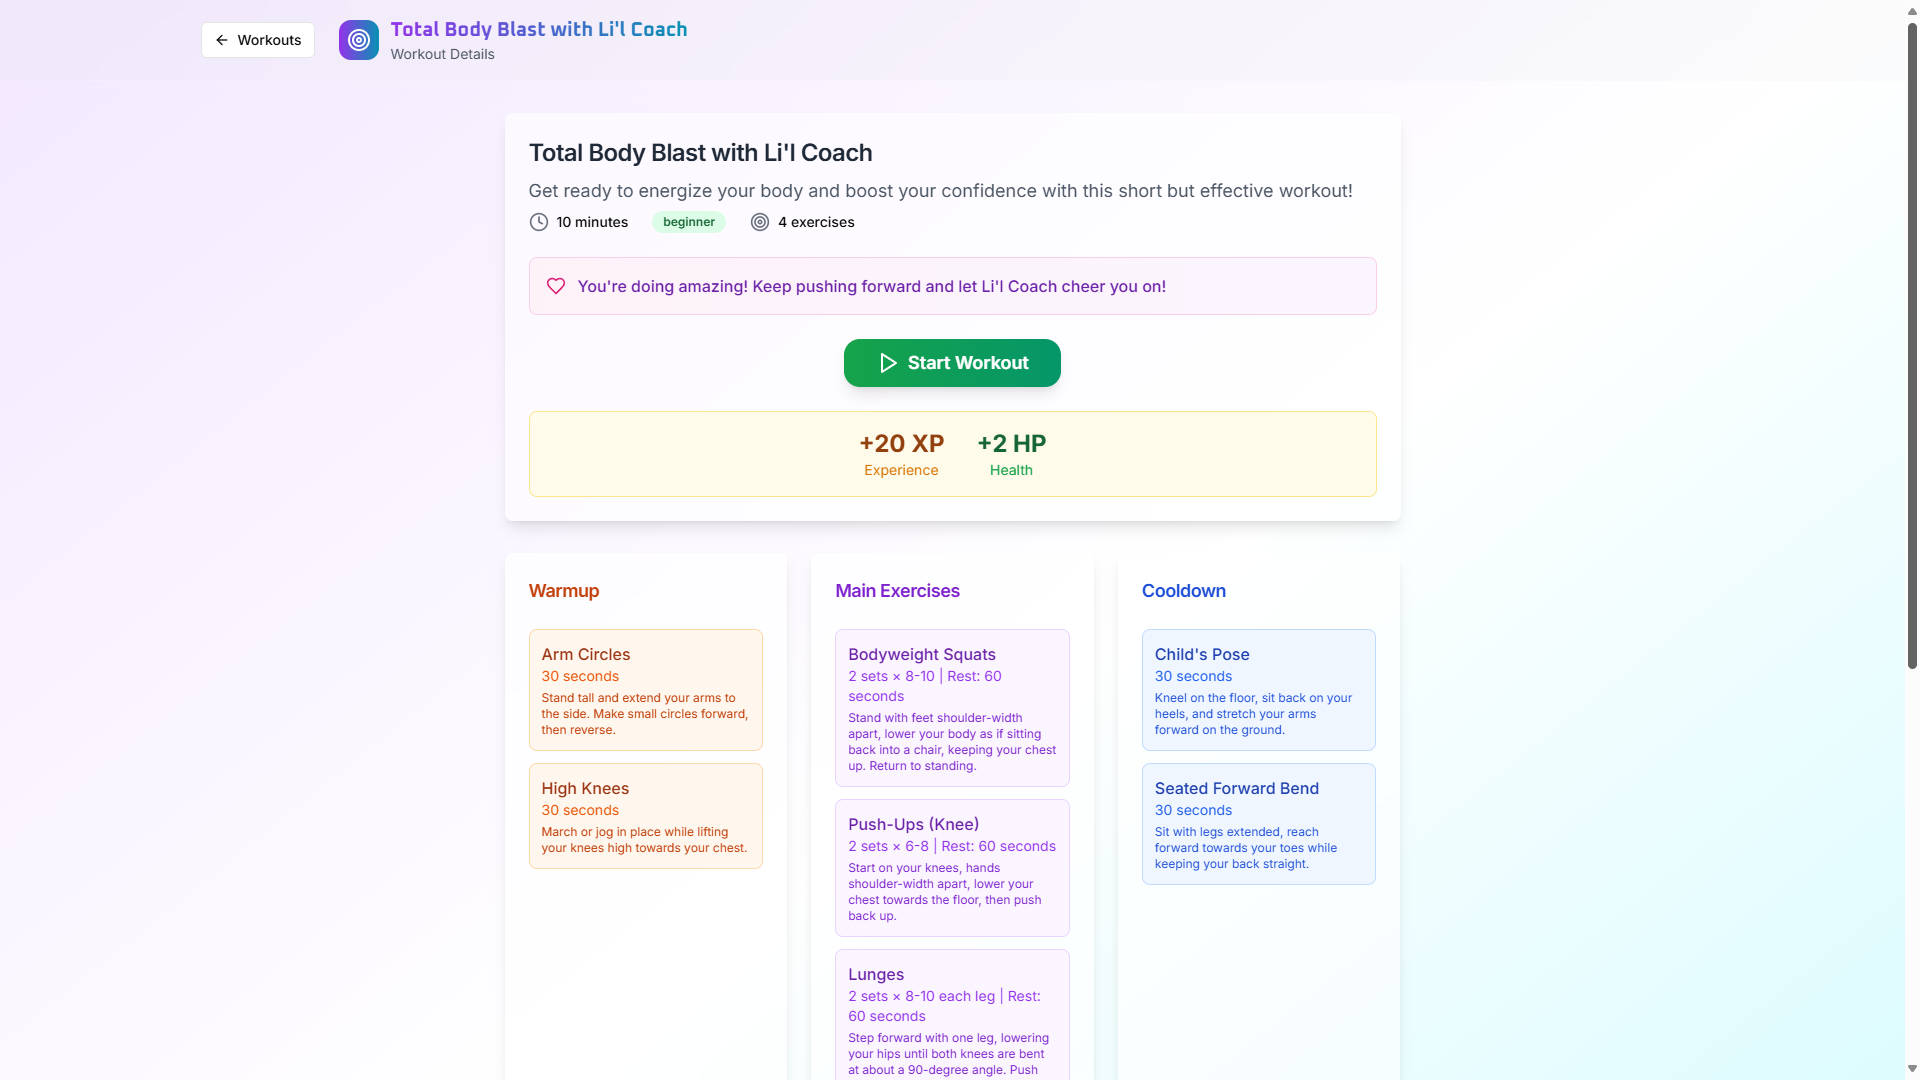The height and width of the screenshot is (1080, 1920).
Task: Click the scrollbar down arrow at bottom
Action: 1912,1069
